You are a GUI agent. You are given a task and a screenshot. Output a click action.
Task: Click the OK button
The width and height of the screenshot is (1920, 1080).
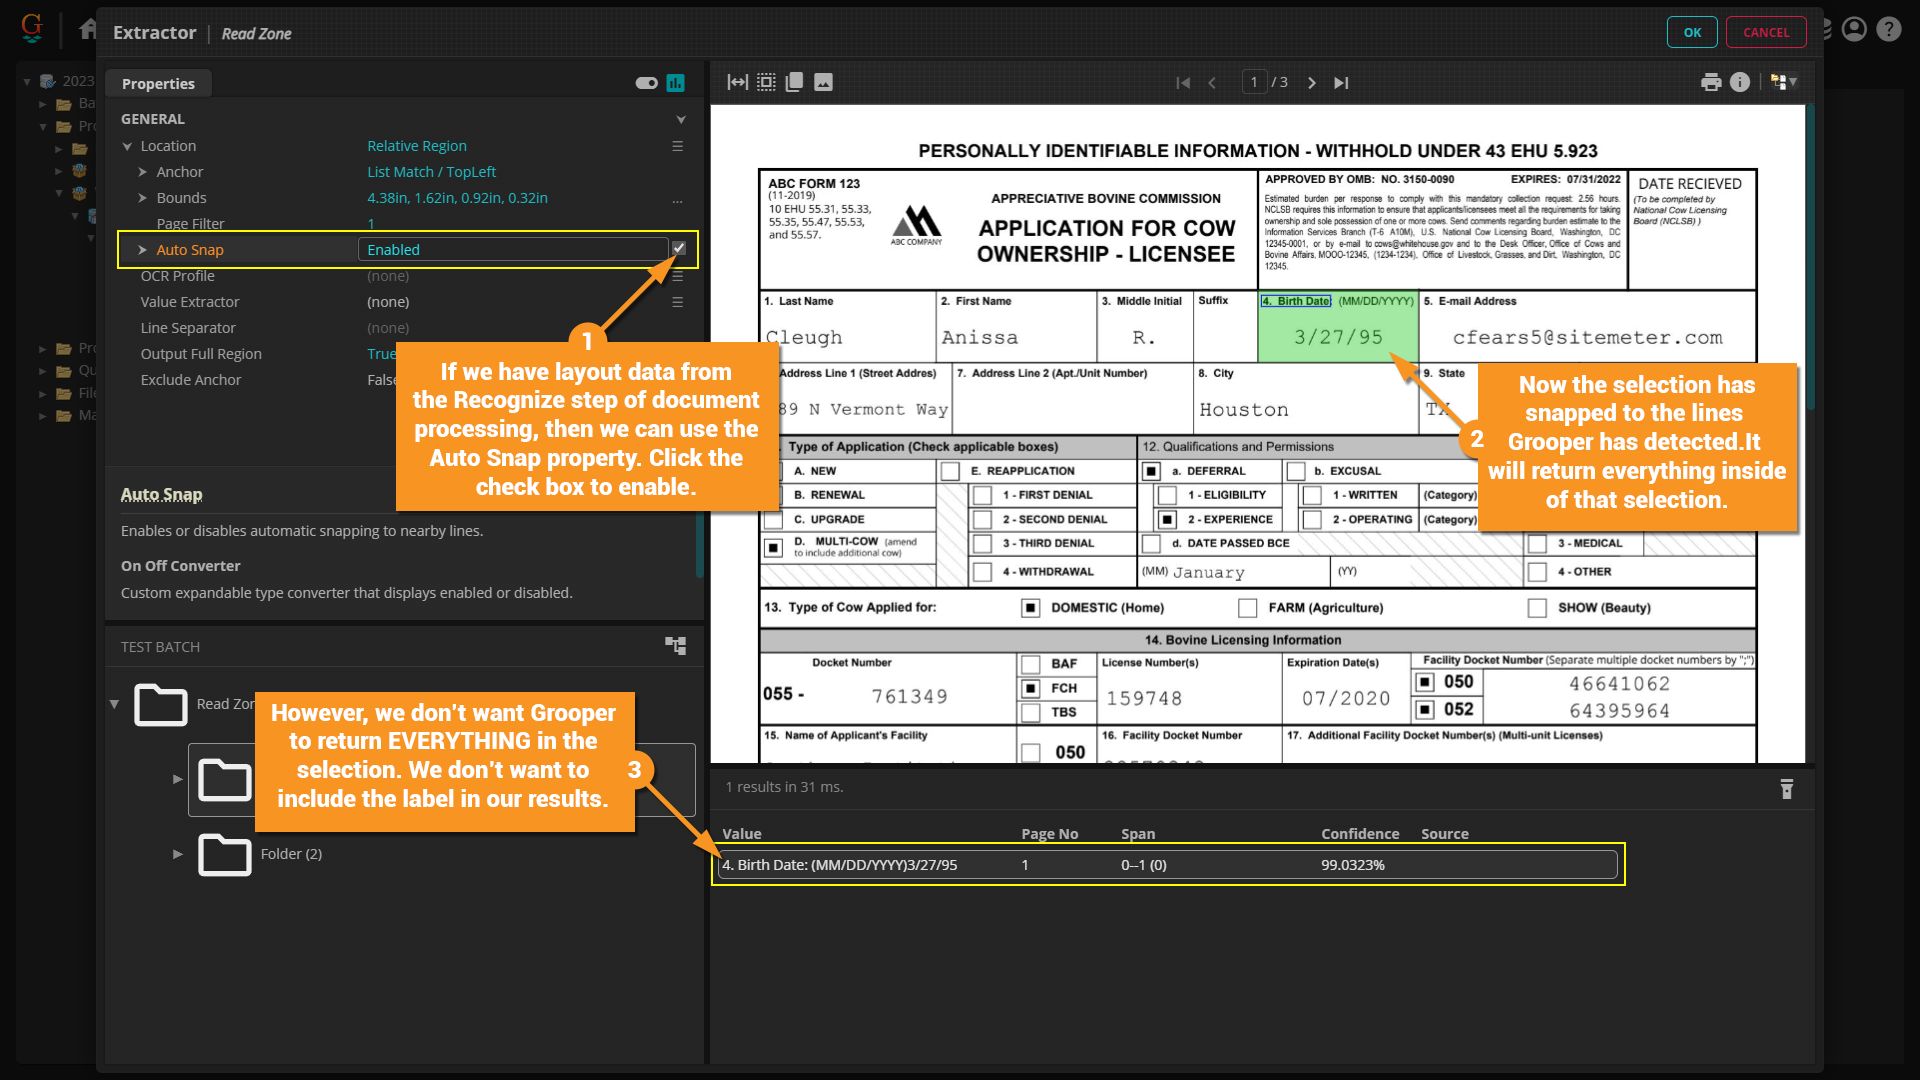click(1692, 32)
